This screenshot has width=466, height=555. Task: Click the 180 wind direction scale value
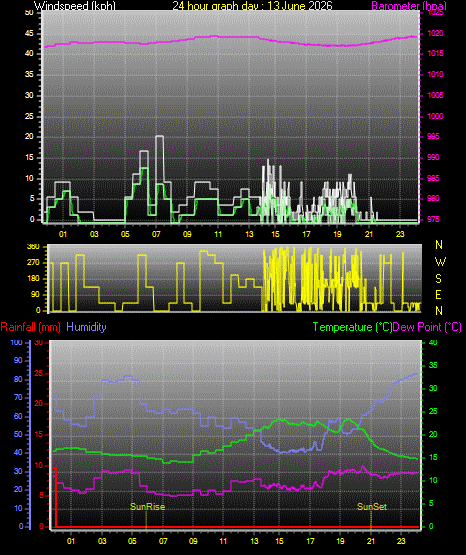click(x=33, y=279)
